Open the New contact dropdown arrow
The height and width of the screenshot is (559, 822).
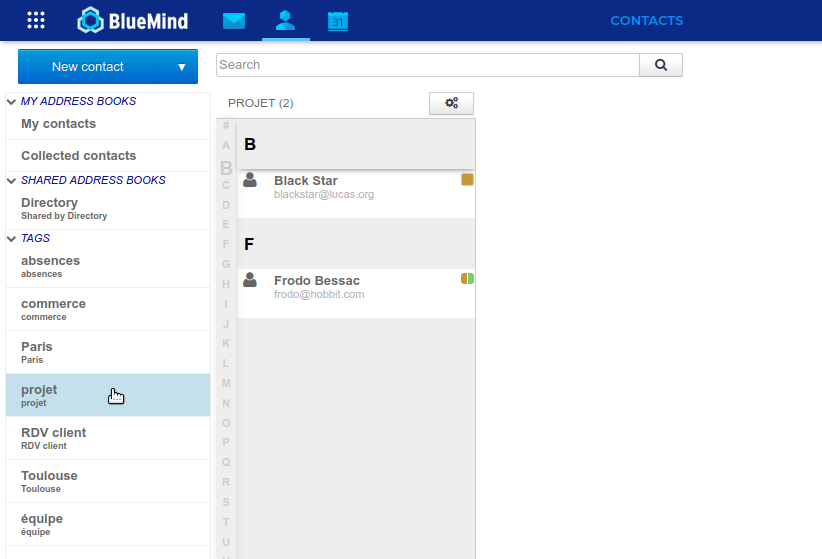(x=182, y=67)
